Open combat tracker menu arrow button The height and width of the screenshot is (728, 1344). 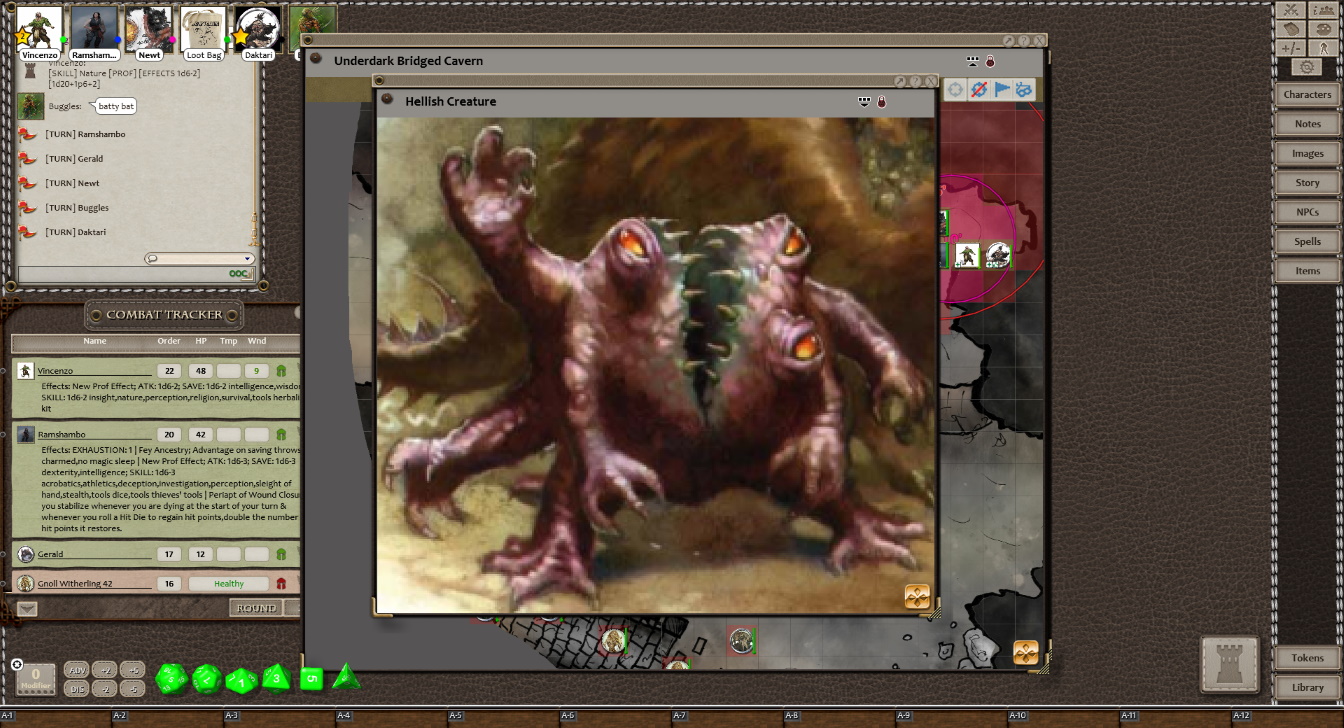tap(27, 608)
